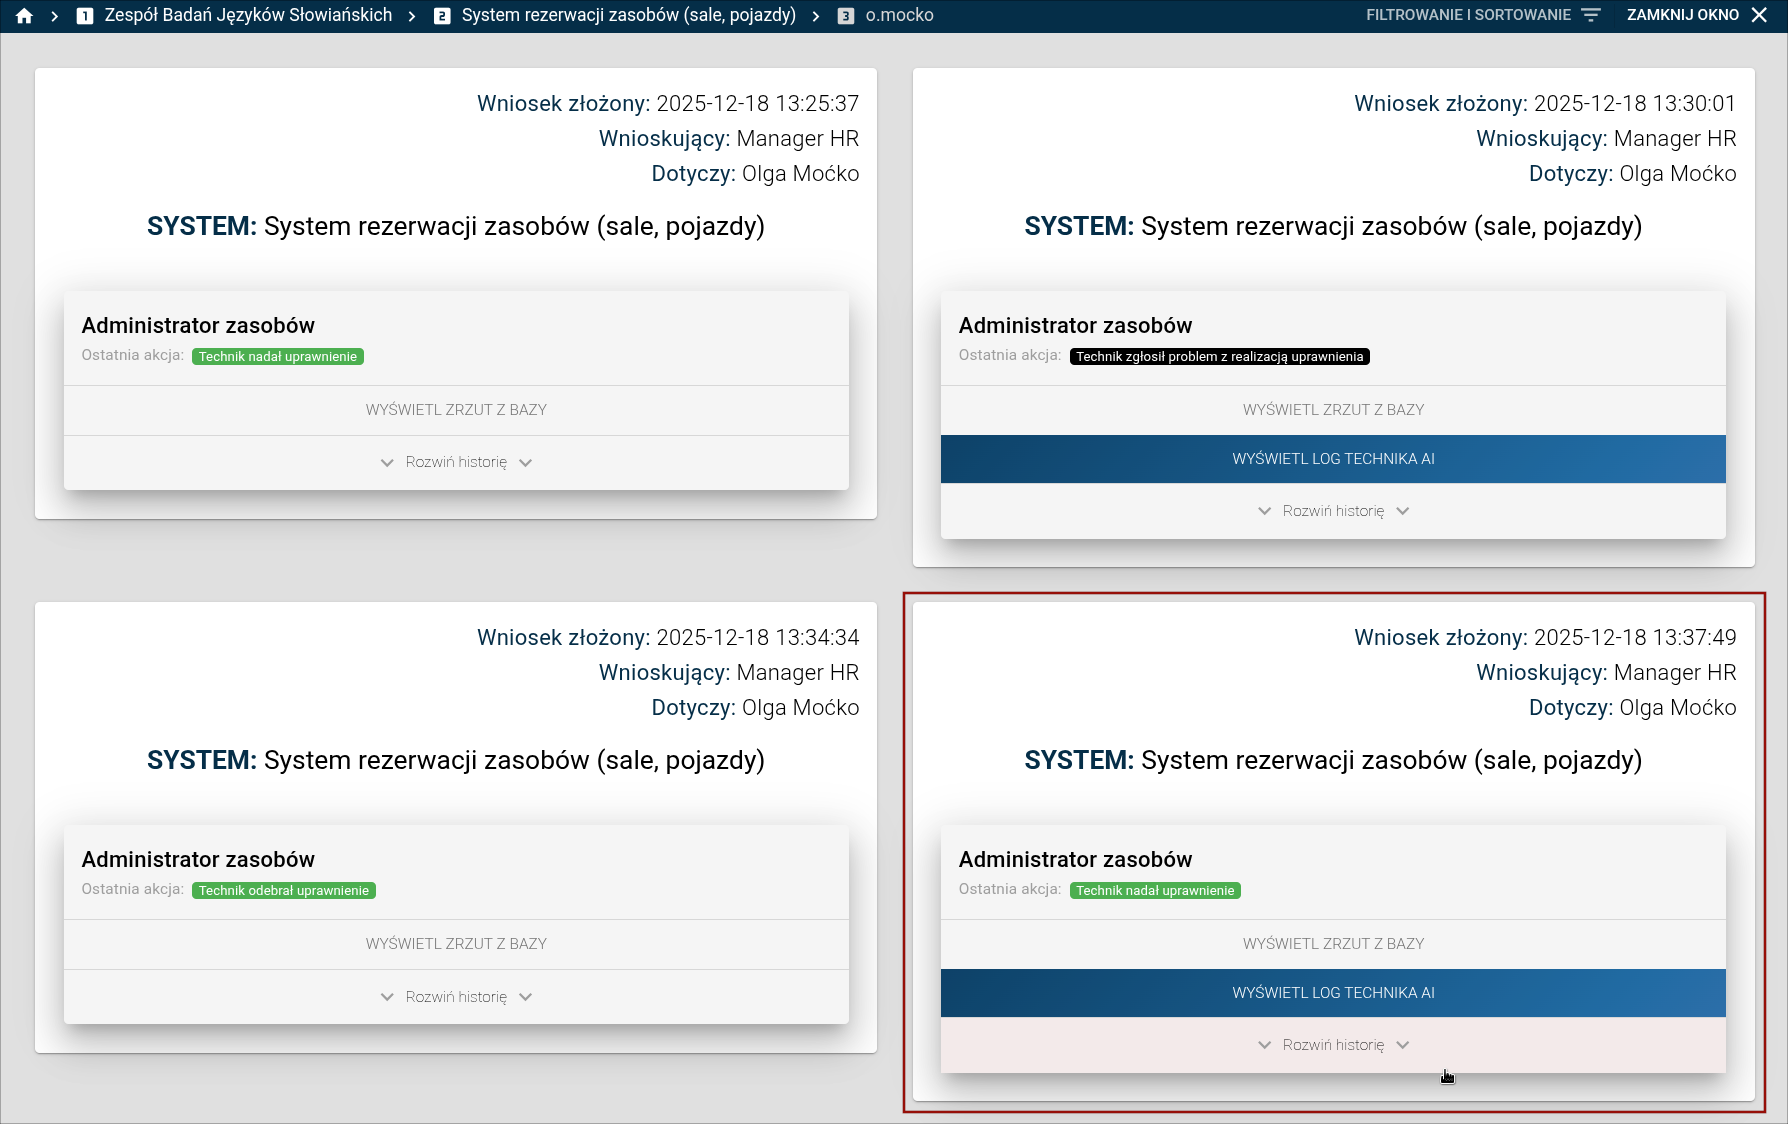Image resolution: width=1788 pixels, height=1124 pixels.
Task: Click the black problem-reported status badge
Action: [x=1219, y=357]
